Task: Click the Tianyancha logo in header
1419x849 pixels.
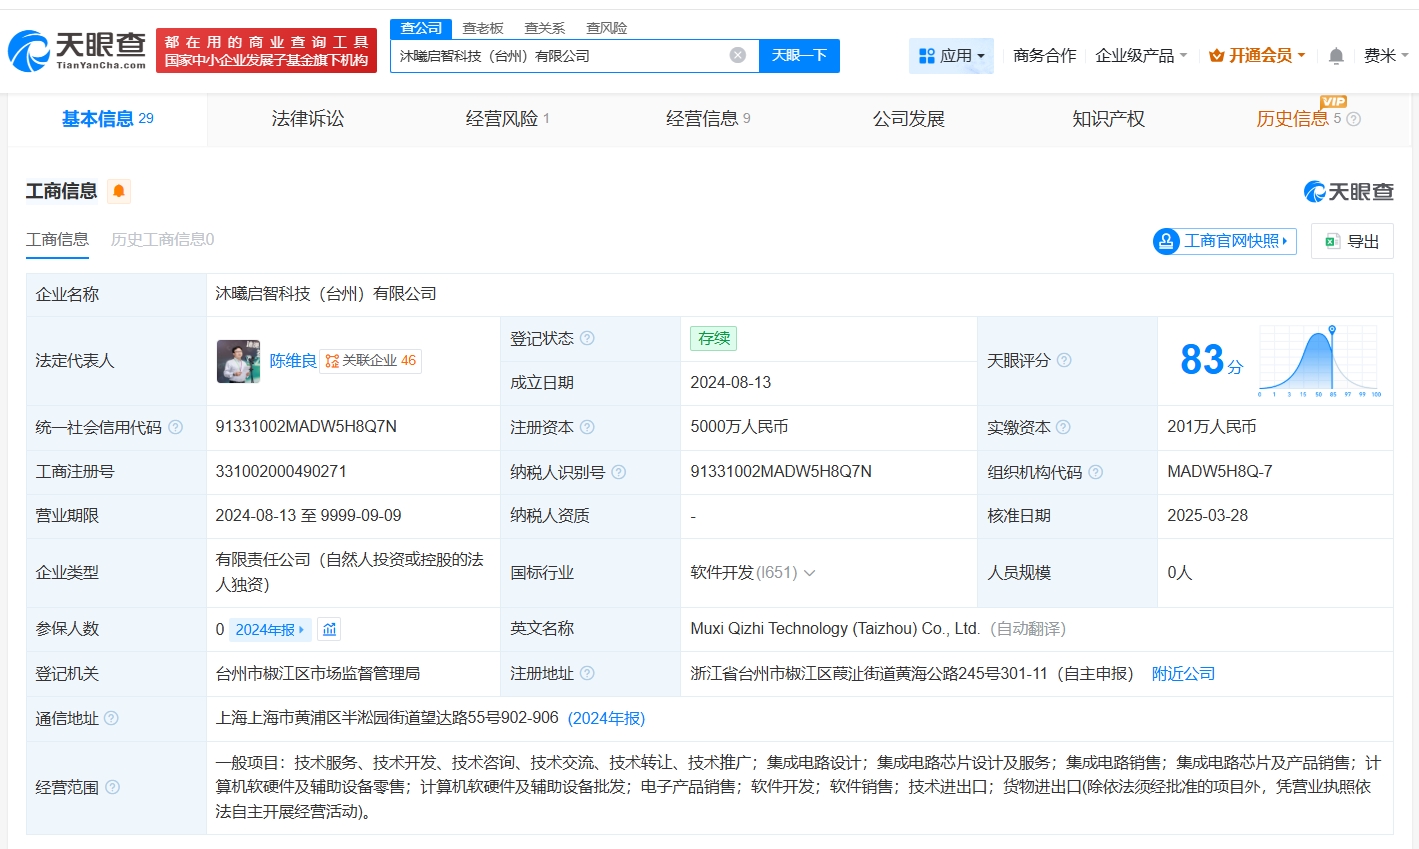Action: coord(77,50)
